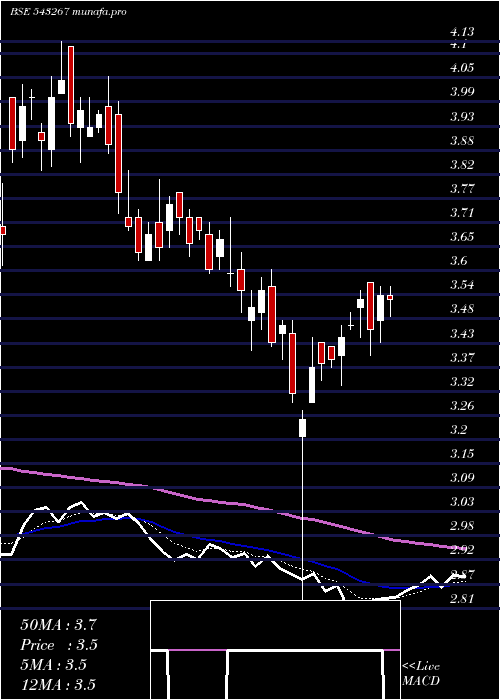Select the Price : 3.5 legend entry
The height and width of the screenshot is (700, 500).
coord(58,645)
